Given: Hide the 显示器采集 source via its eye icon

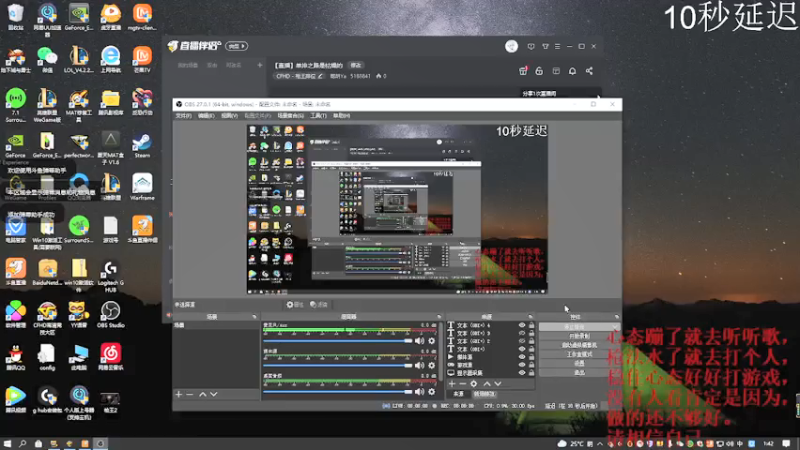Looking at the screenshot, I should coord(521,373).
